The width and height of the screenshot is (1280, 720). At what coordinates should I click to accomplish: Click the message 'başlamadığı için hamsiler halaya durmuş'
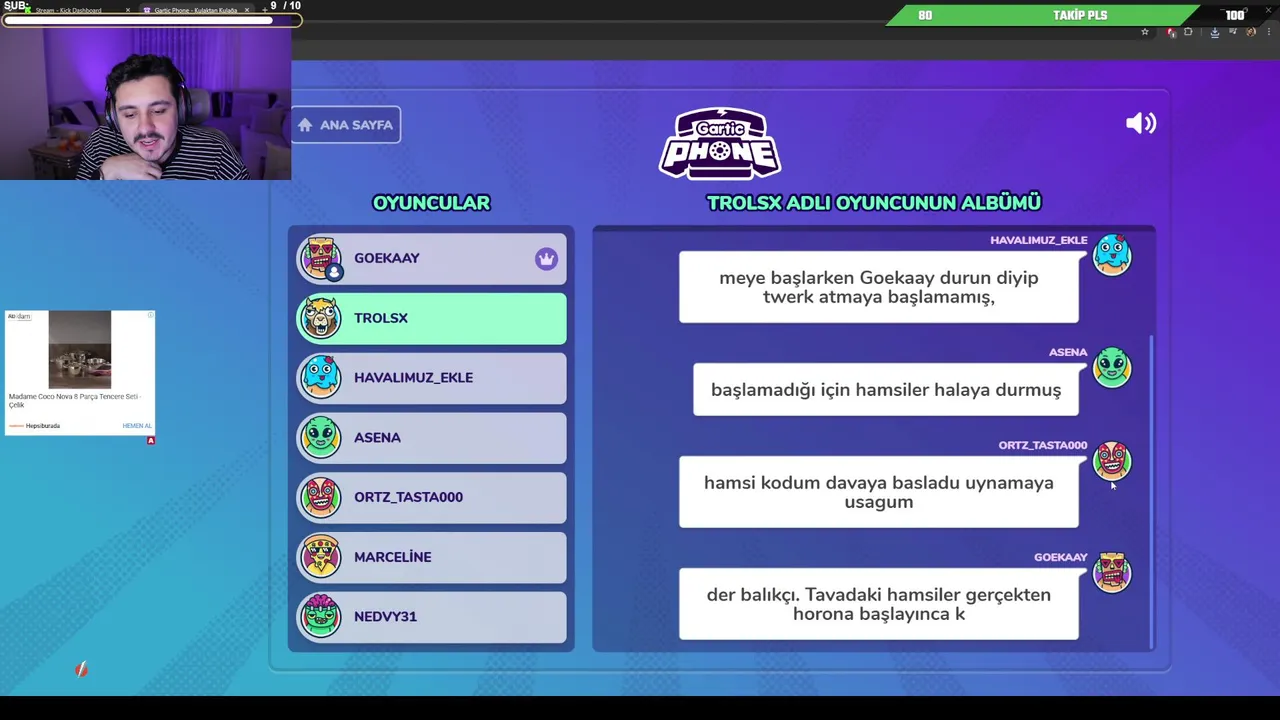(886, 390)
